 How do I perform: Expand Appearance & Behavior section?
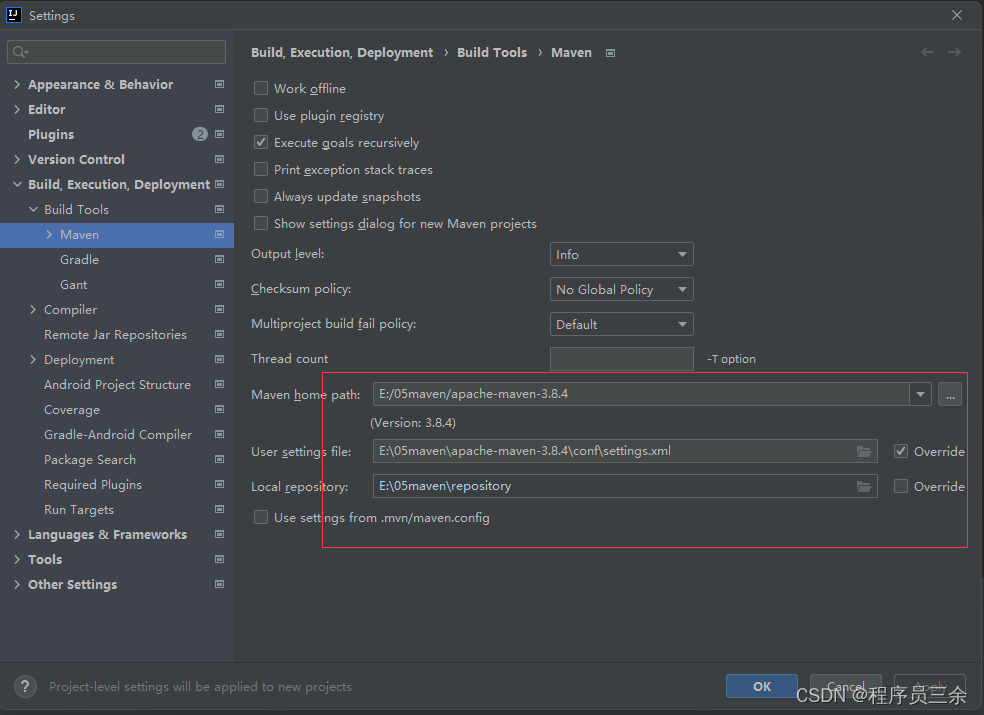[x=17, y=84]
